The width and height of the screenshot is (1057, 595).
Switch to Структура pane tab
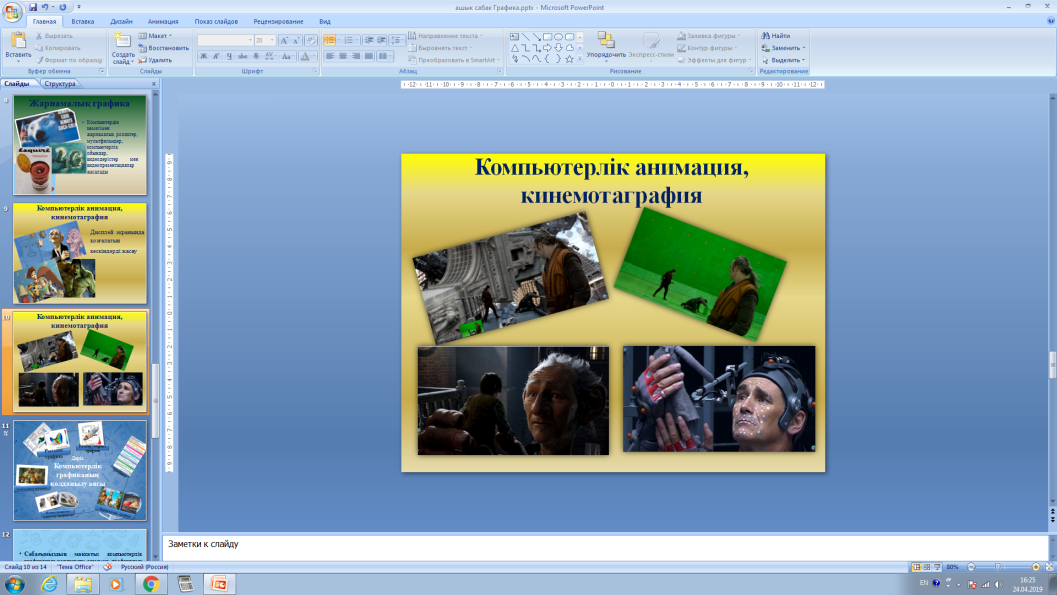pos(60,84)
